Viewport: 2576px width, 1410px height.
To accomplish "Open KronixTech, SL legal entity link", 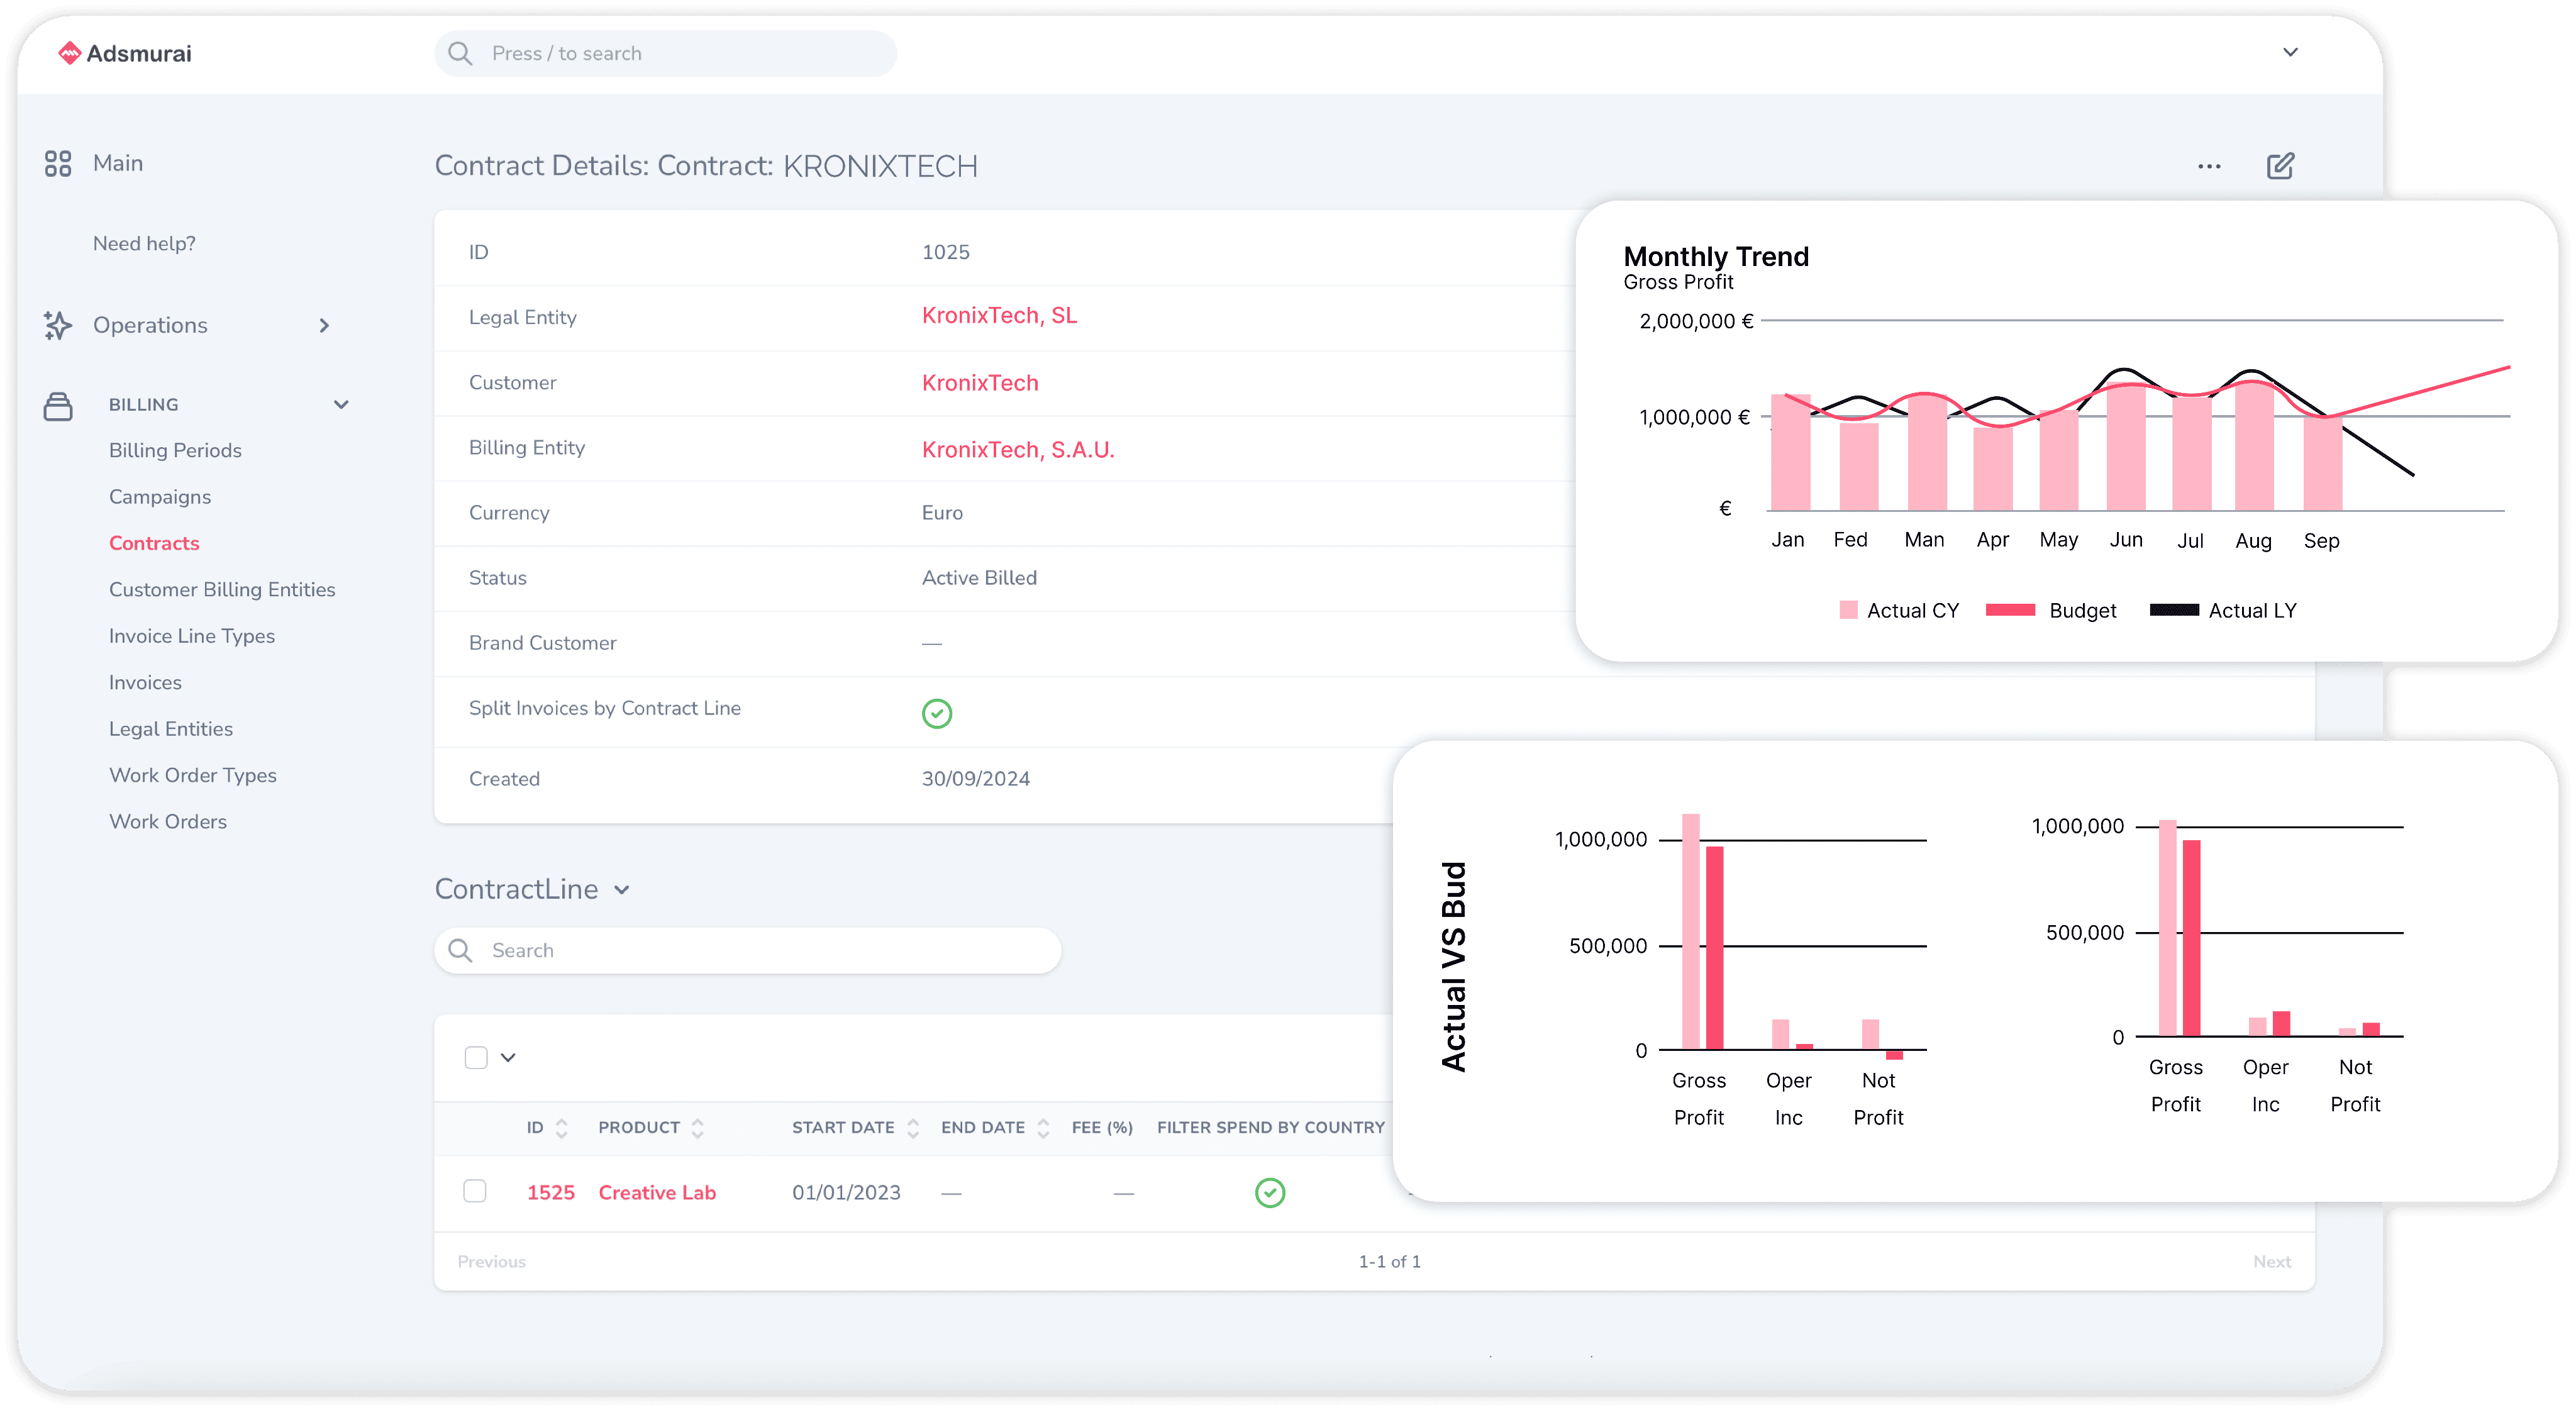I will (x=999, y=316).
